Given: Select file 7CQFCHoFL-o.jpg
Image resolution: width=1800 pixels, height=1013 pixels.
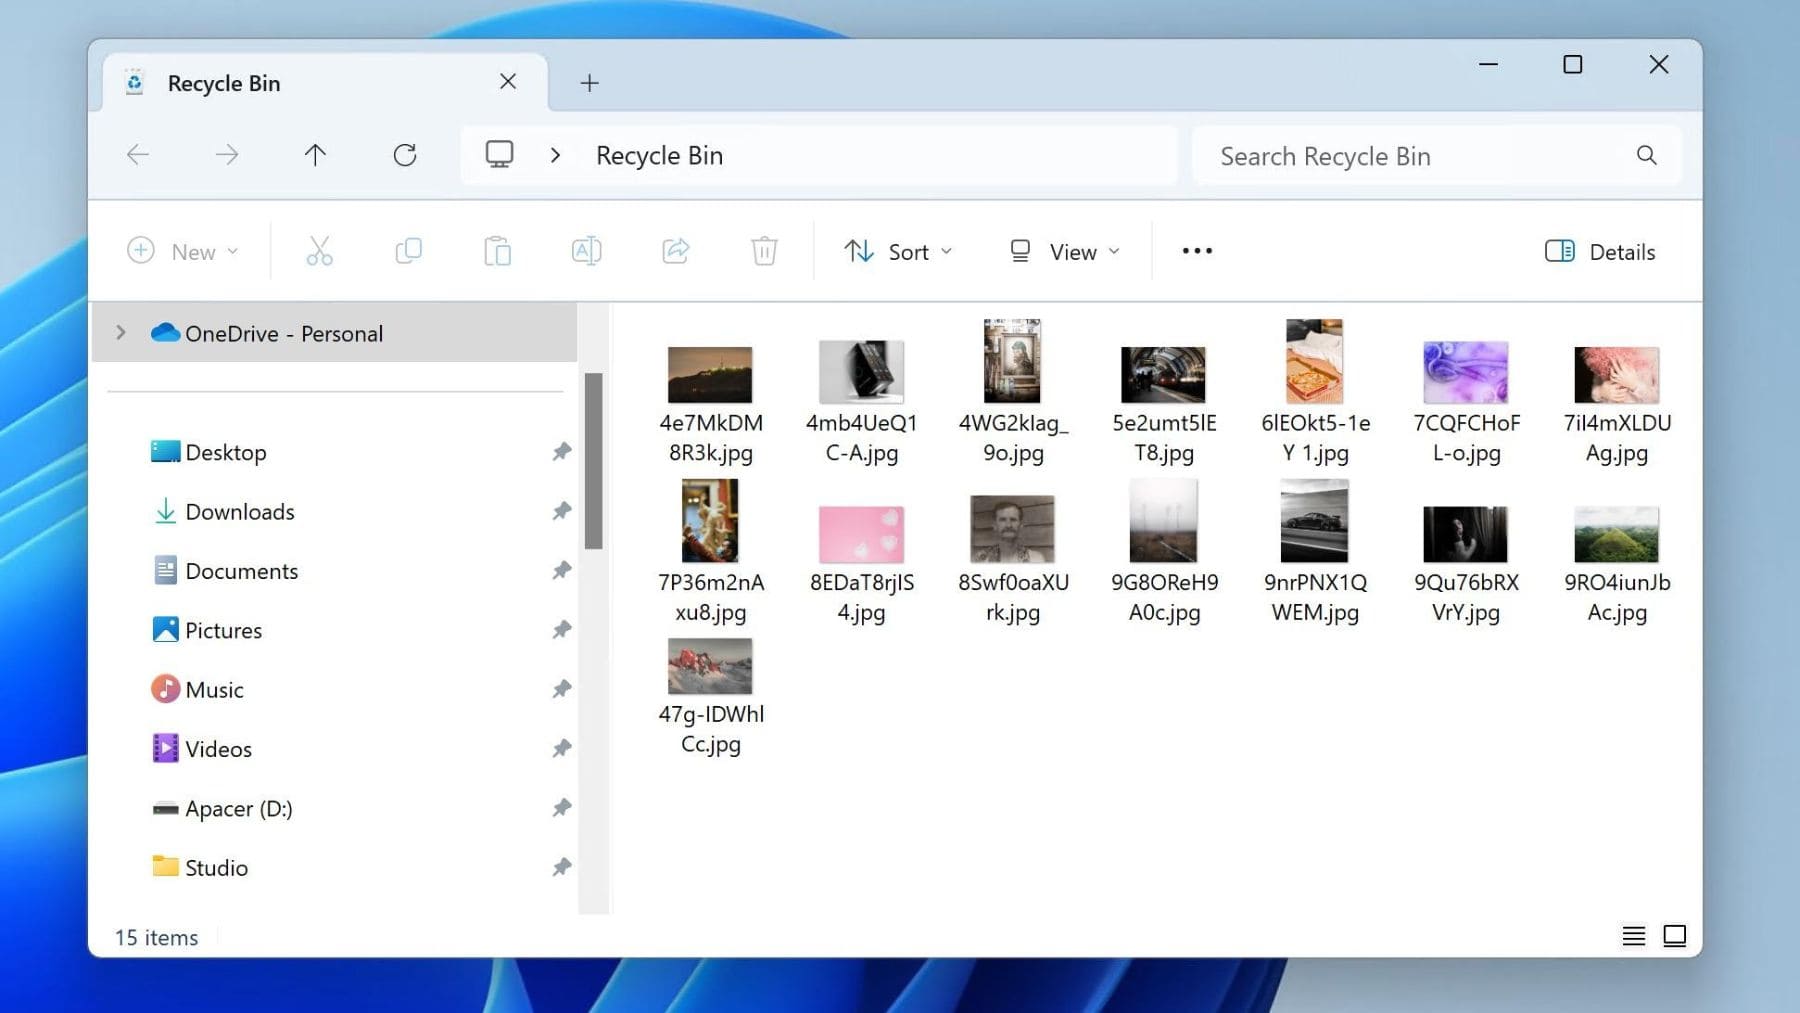Looking at the screenshot, I should pos(1466,404).
